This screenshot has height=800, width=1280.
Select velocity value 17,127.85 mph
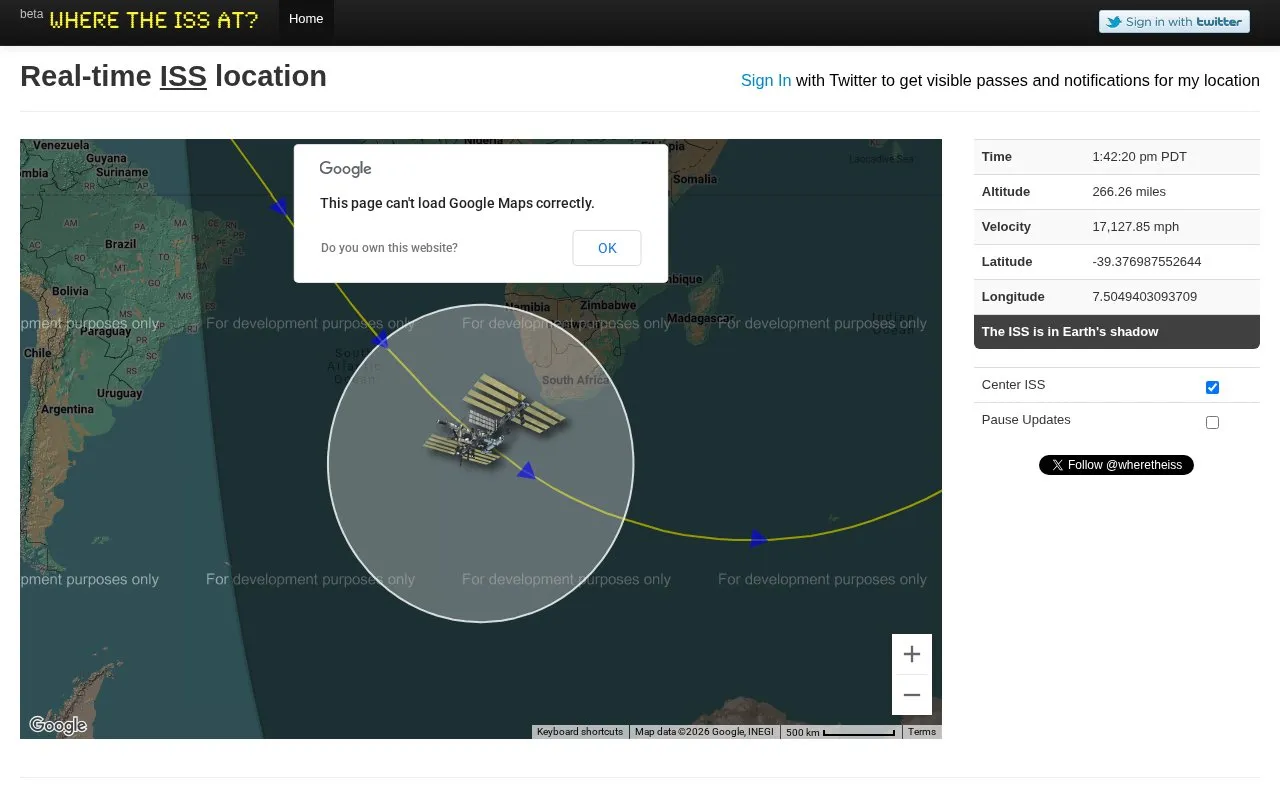(1135, 227)
